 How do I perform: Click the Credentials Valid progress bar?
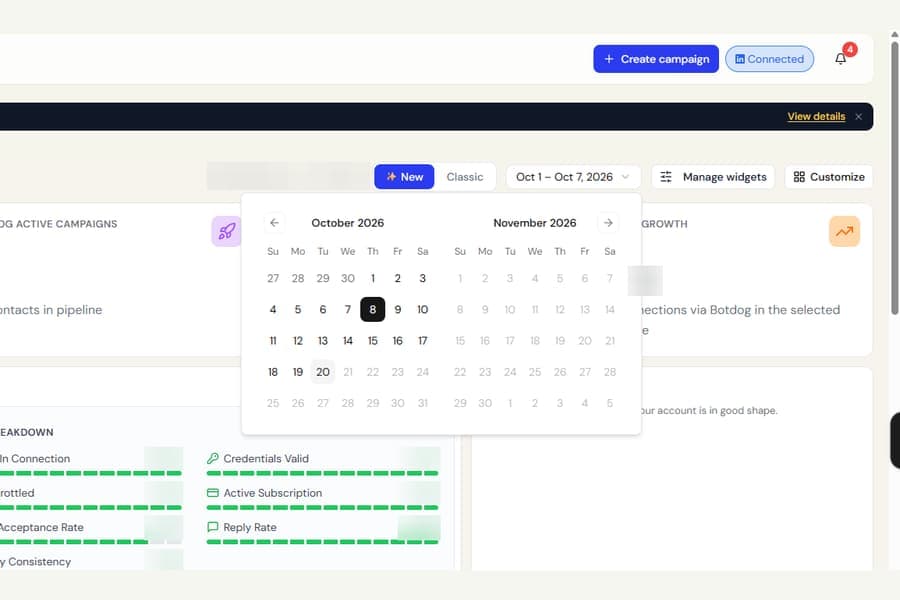pyautogui.click(x=323, y=473)
